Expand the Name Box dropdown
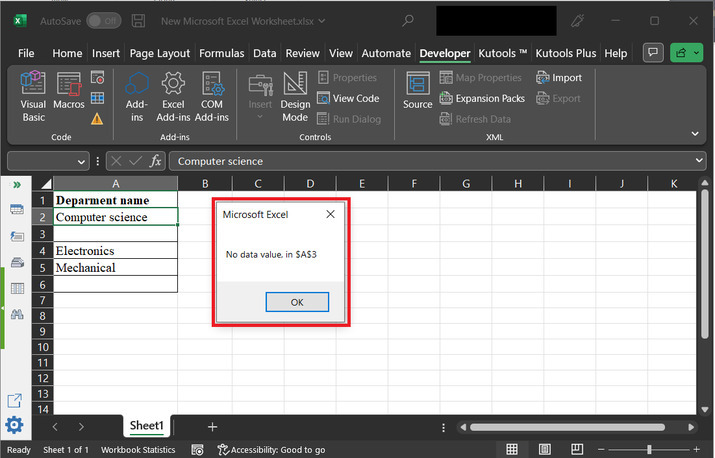Screen dimensions: 715x458 point(82,161)
